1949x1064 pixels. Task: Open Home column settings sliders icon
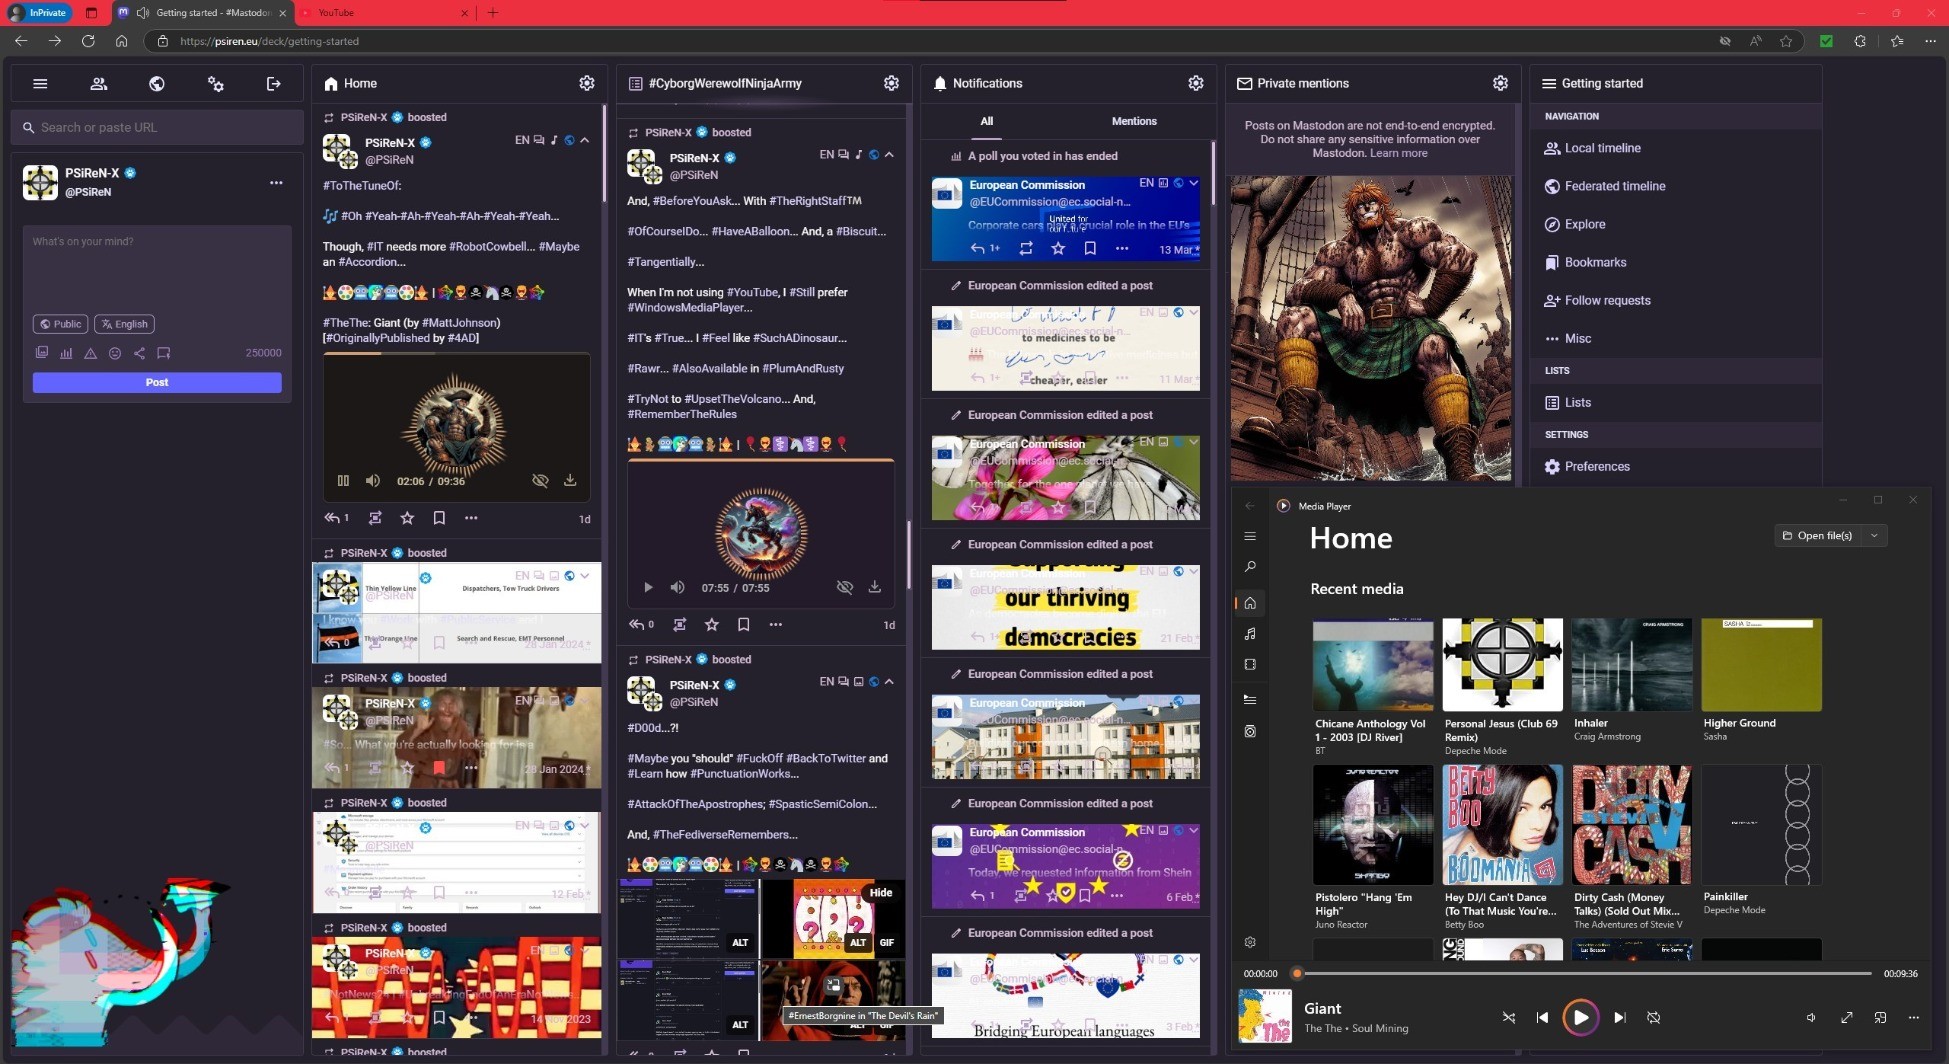coord(587,83)
